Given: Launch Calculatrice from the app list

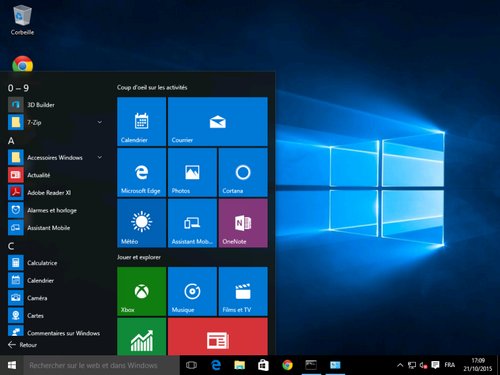Looking at the screenshot, I should click(42, 263).
